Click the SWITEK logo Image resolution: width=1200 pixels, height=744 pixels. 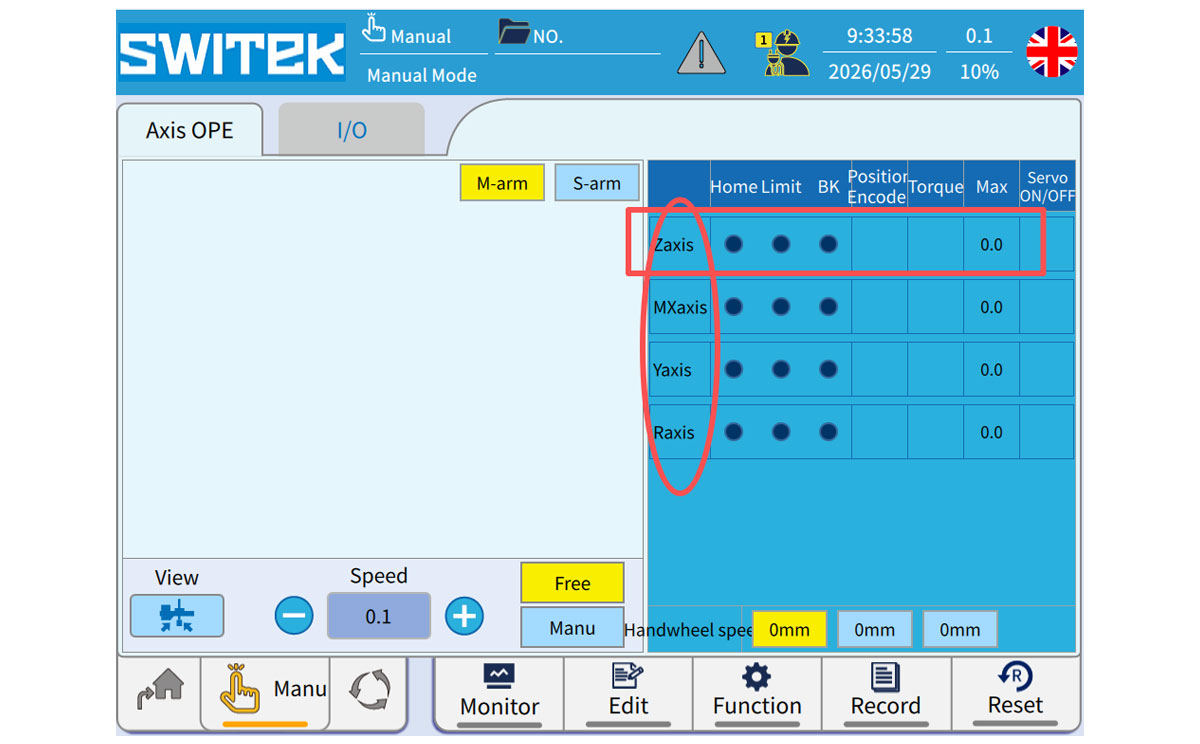(232, 53)
